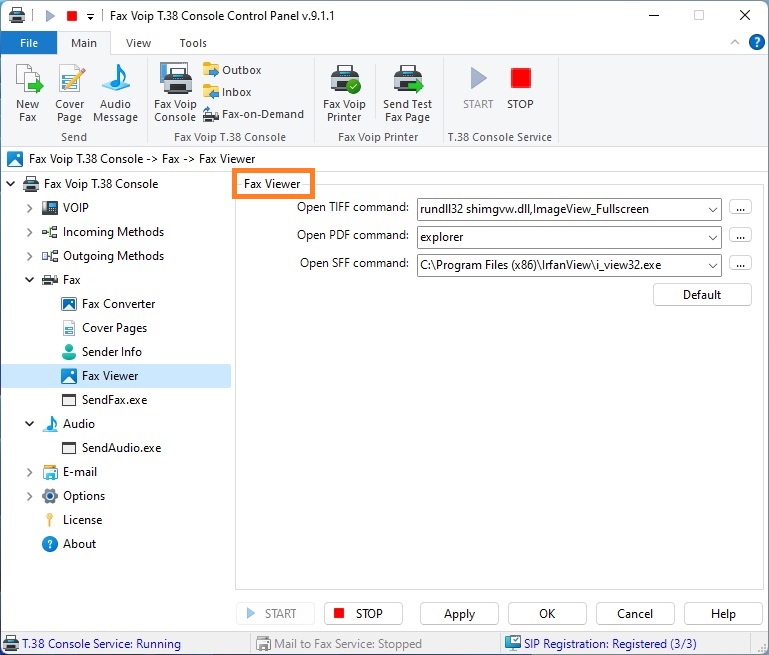
Task: Click the New Fax ribbon icon
Action: [28, 93]
